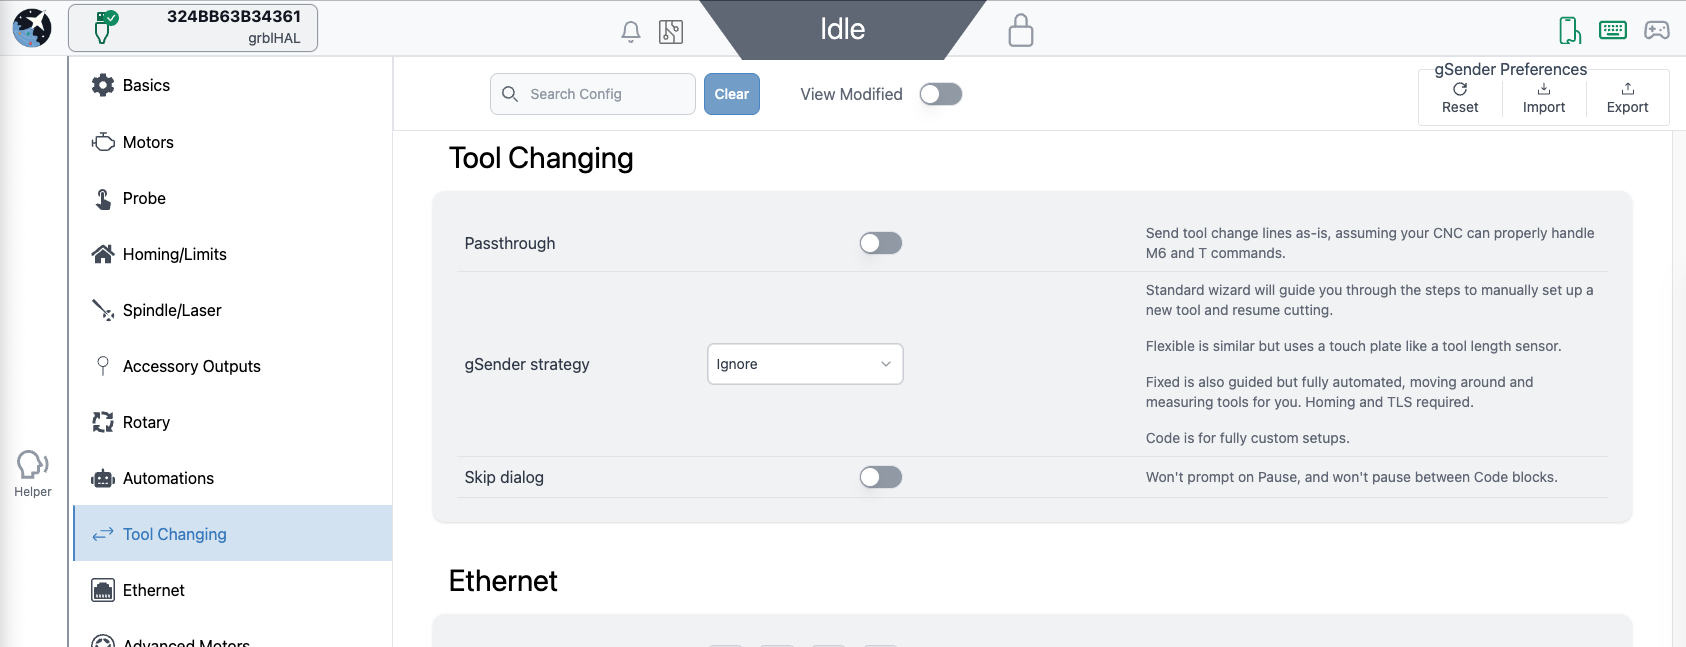The image size is (1686, 647).
Task: Open the mobile phone remote icon
Action: 1570,30
